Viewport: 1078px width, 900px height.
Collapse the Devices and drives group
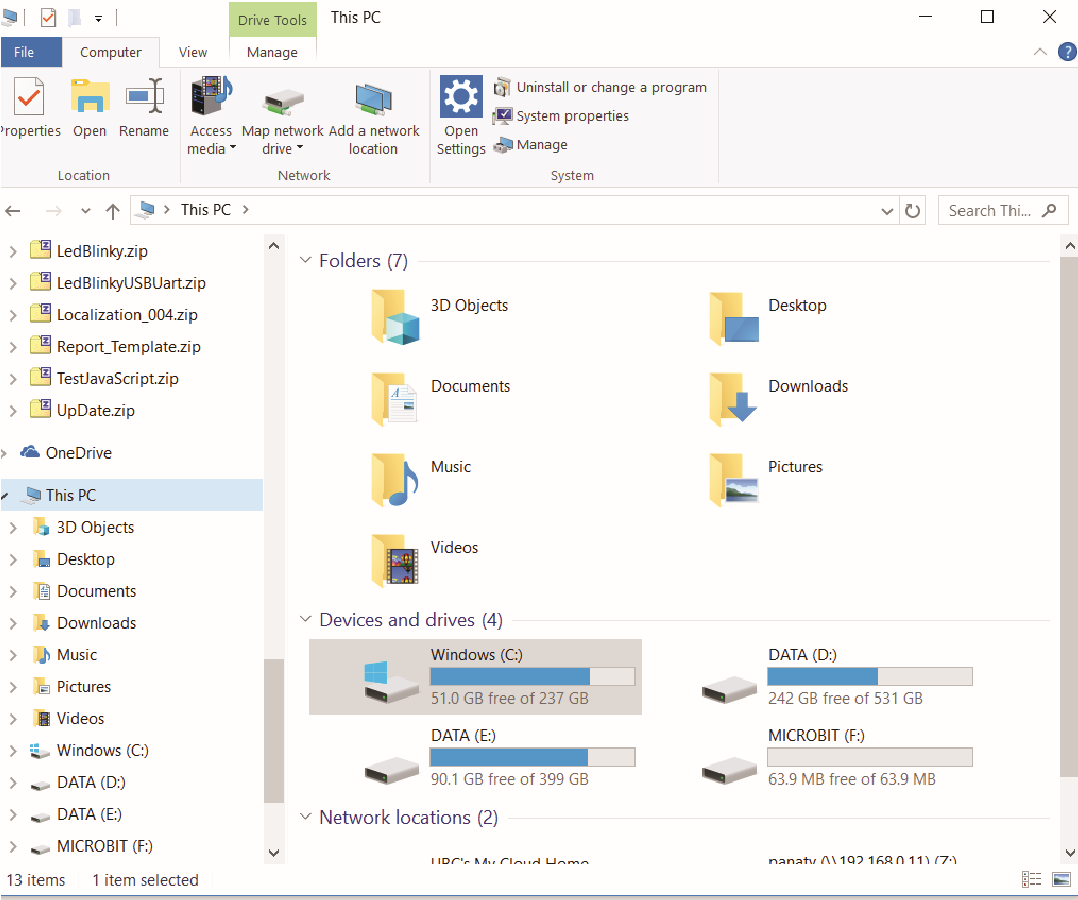[305, 619]
